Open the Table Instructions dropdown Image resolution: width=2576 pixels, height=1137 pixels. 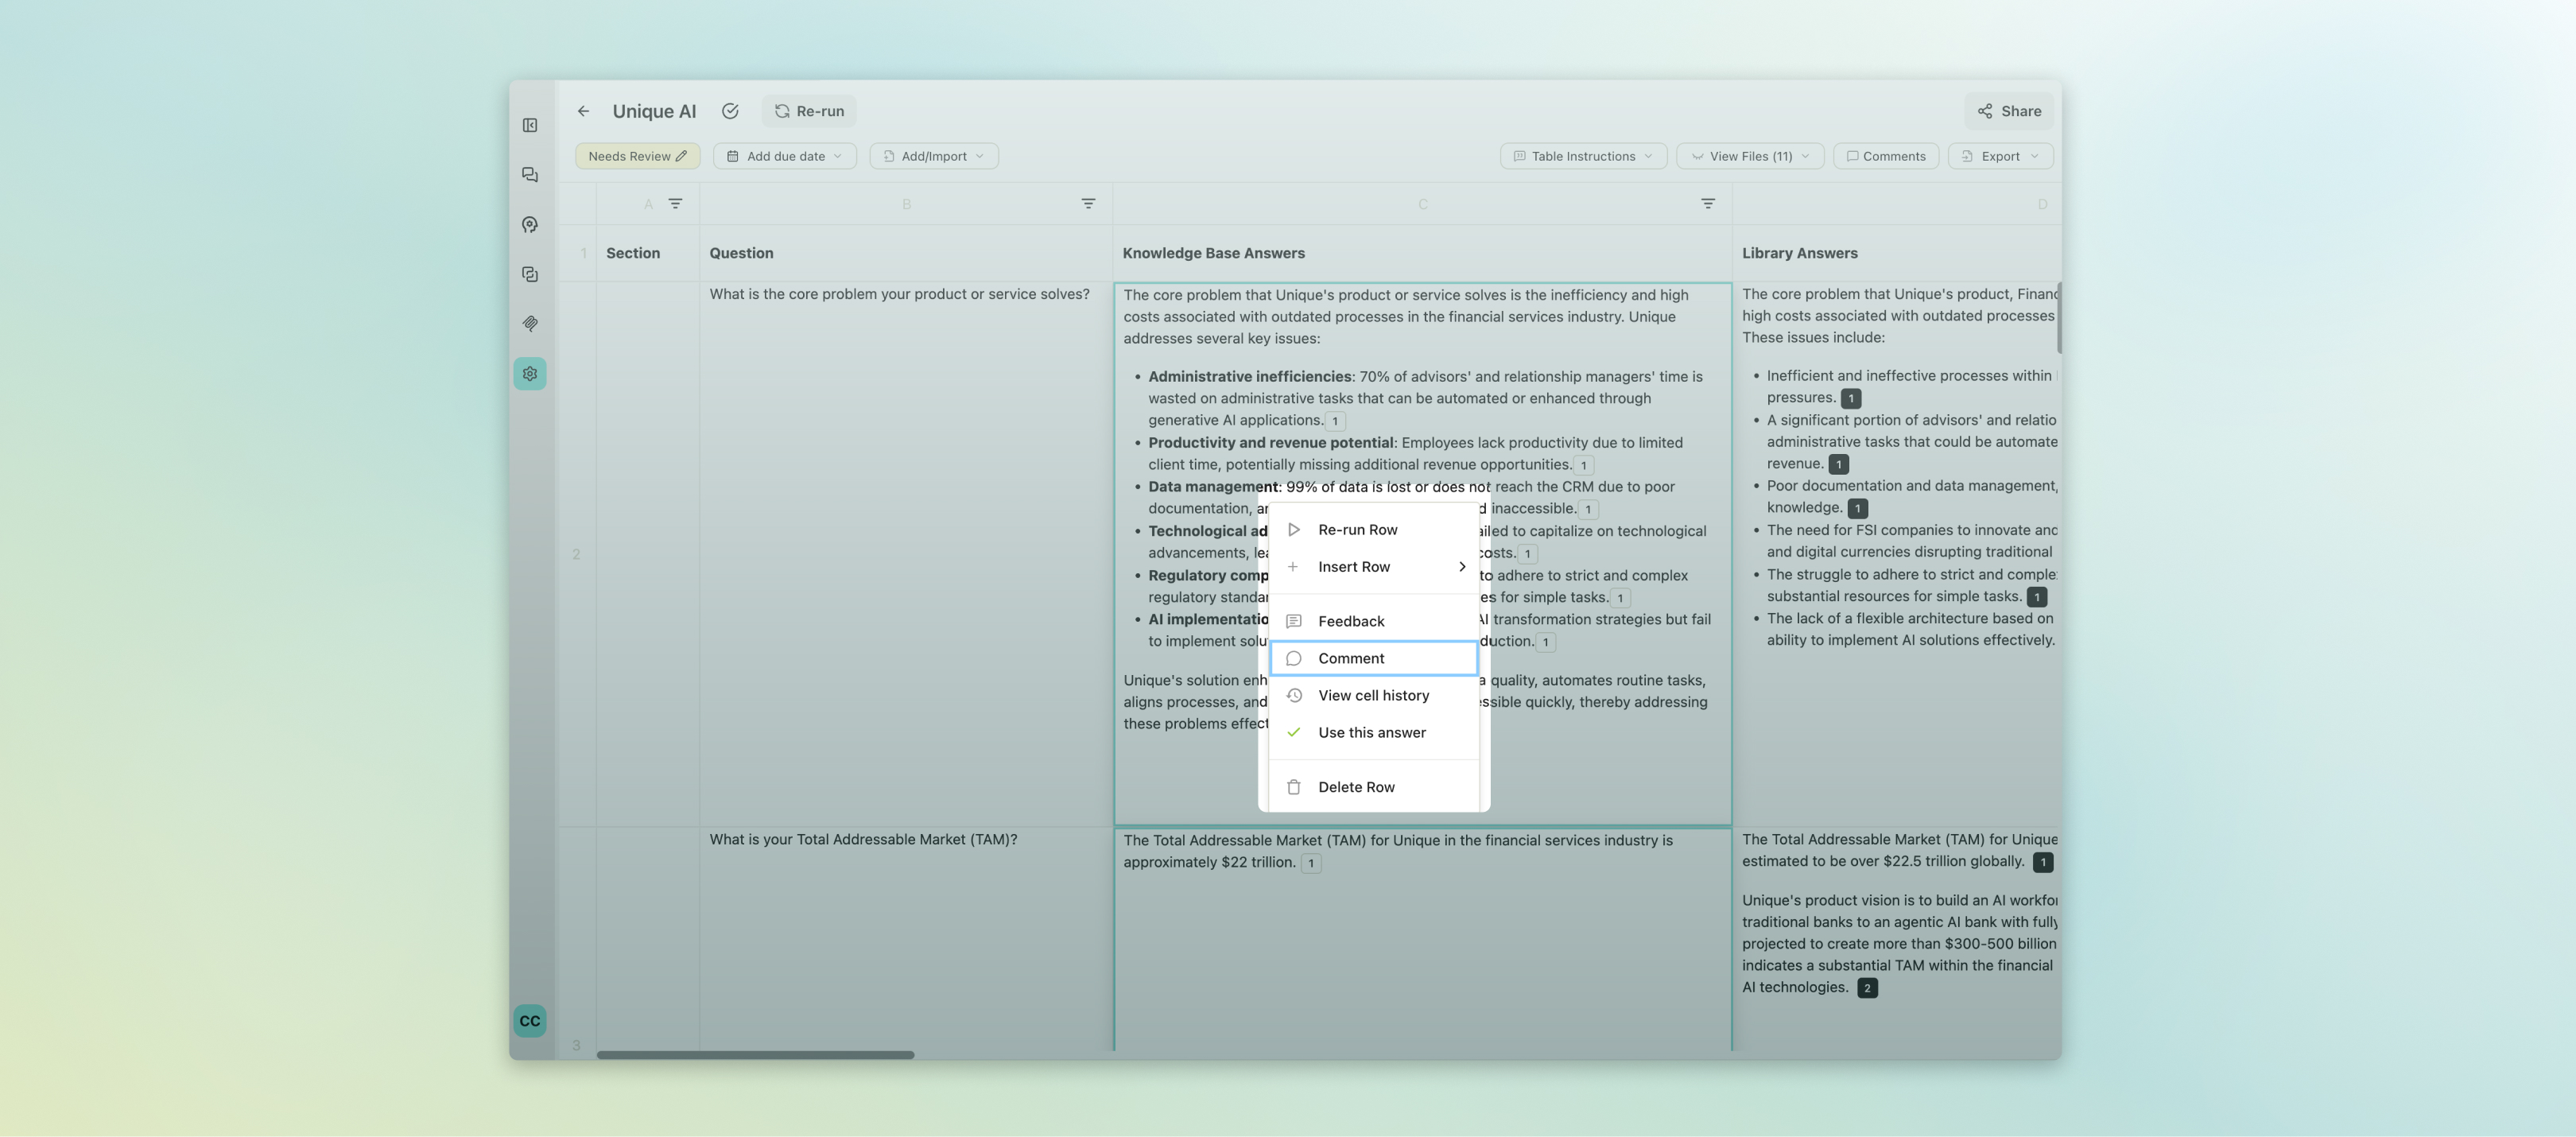click(1583, 156)
